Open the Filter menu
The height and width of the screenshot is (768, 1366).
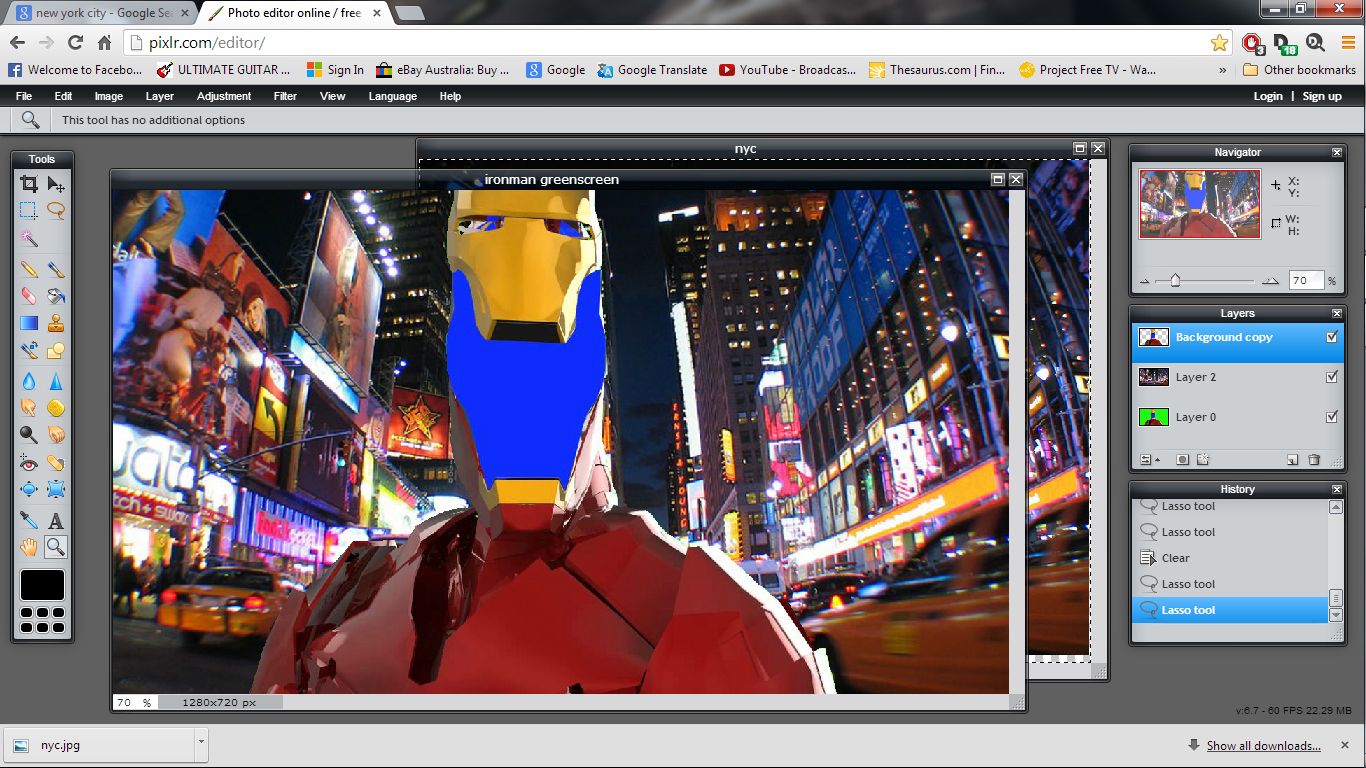point(285,96)
